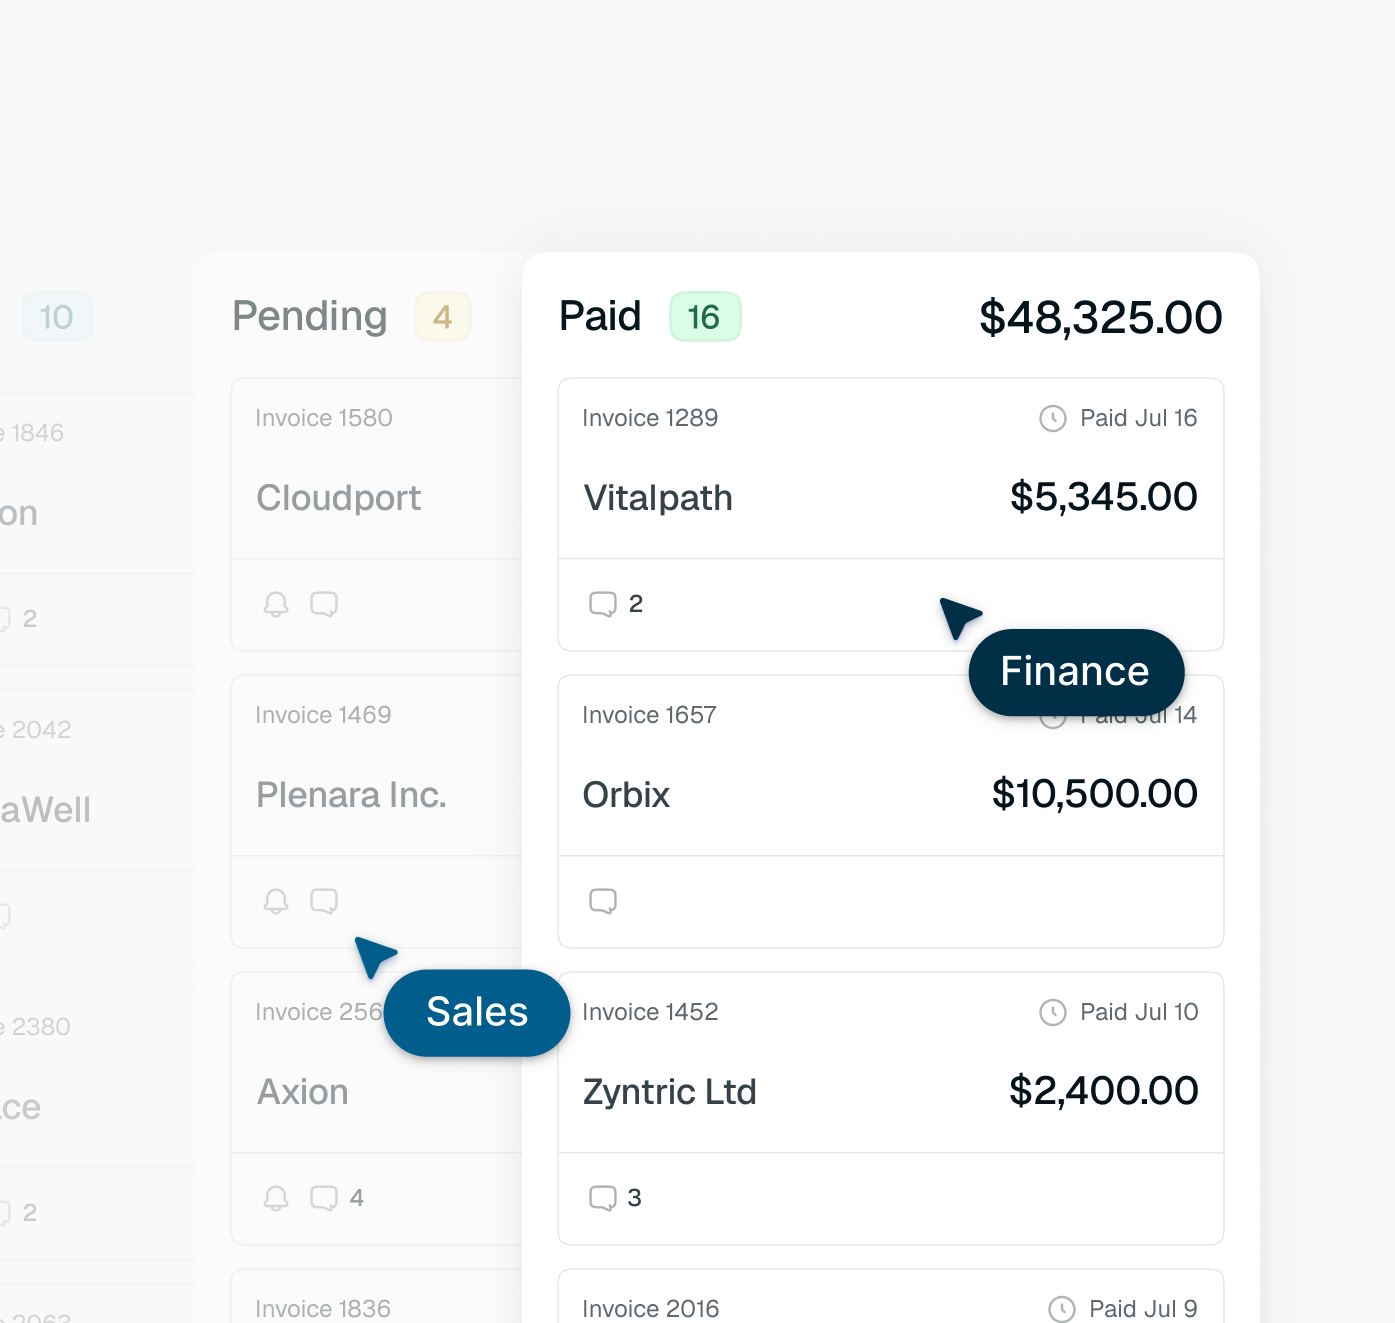
Task: Click the green 16 count badge
Action: (x=705, y=317)
